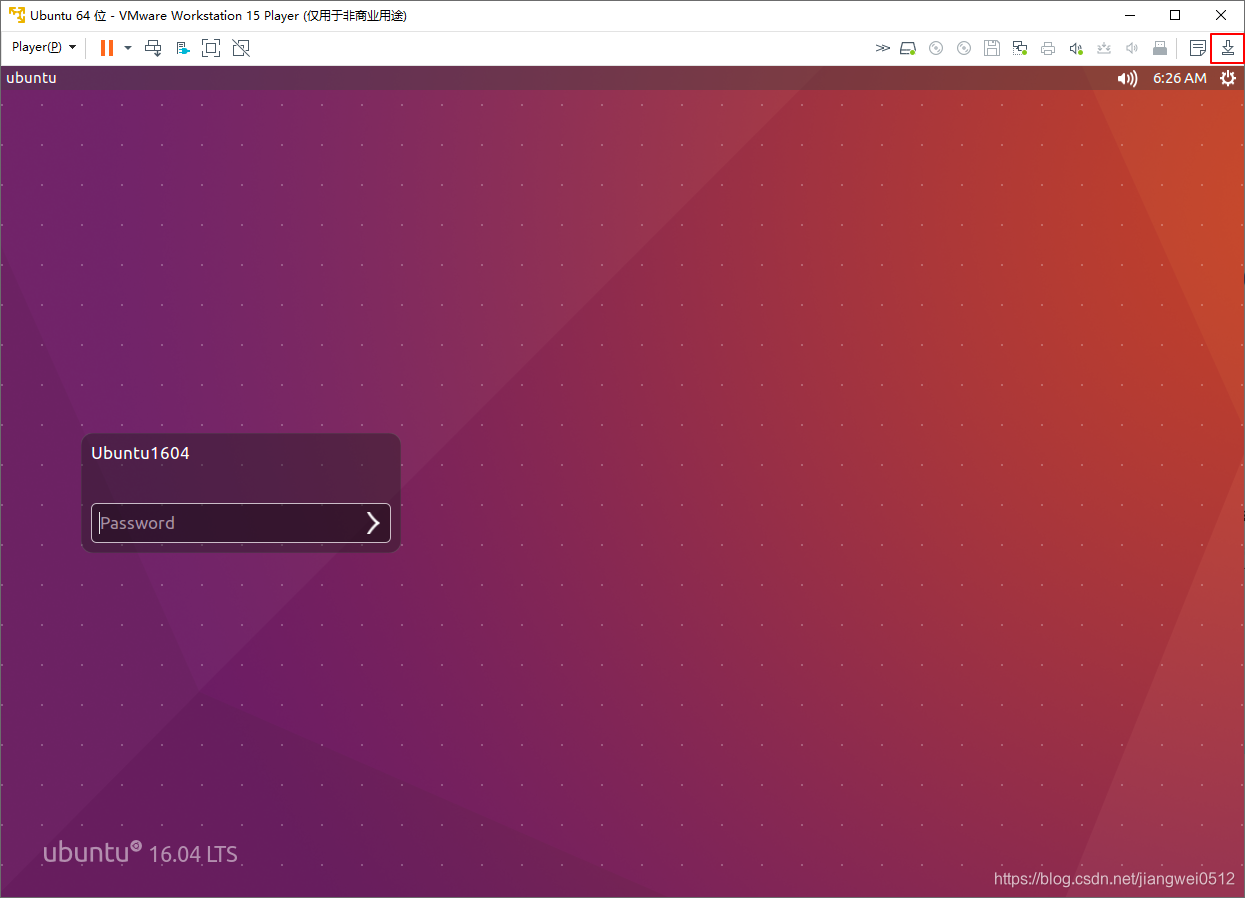Open the active sound card icon with green dot
The width and height of the screenshot is (1245, 898).
(x=1076, y=47)
